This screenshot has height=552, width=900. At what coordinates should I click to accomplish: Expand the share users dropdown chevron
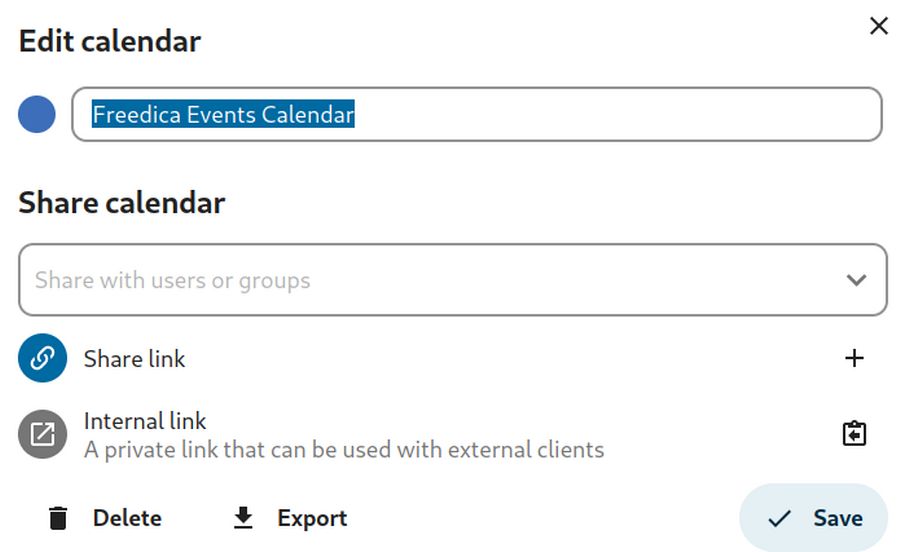(x=856, y=281)
